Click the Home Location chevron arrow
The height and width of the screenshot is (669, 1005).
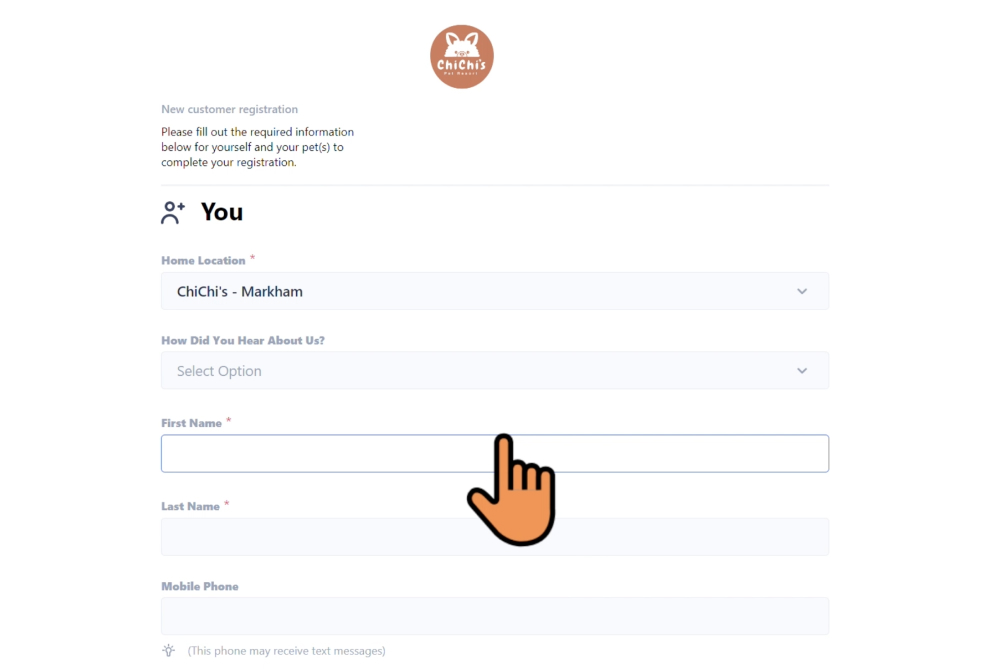pos(802,292)
